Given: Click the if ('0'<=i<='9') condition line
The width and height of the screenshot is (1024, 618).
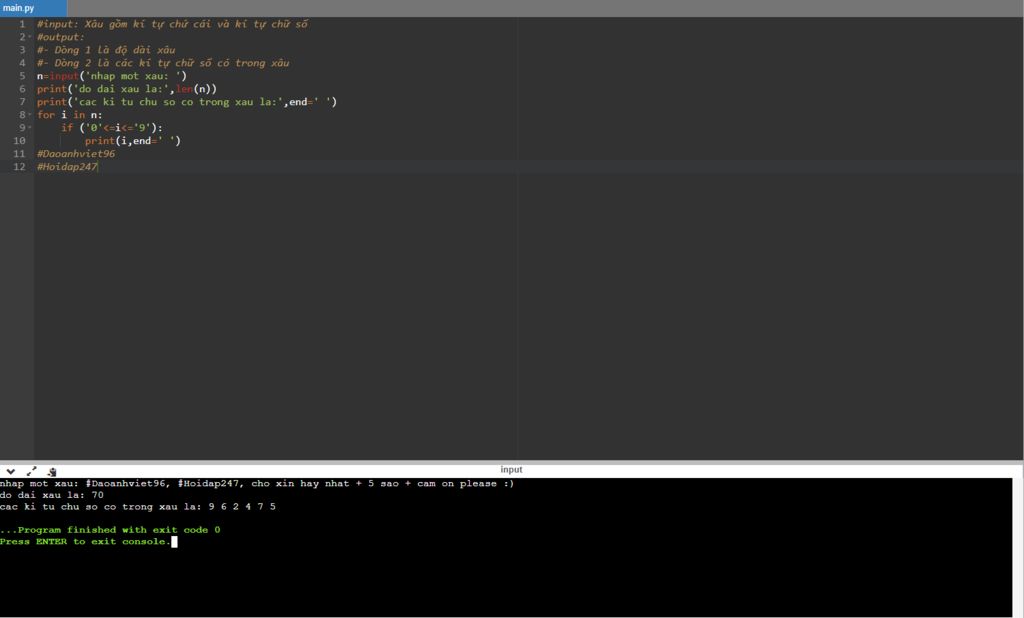Looking at the screenshot, I should click(112, 128).
